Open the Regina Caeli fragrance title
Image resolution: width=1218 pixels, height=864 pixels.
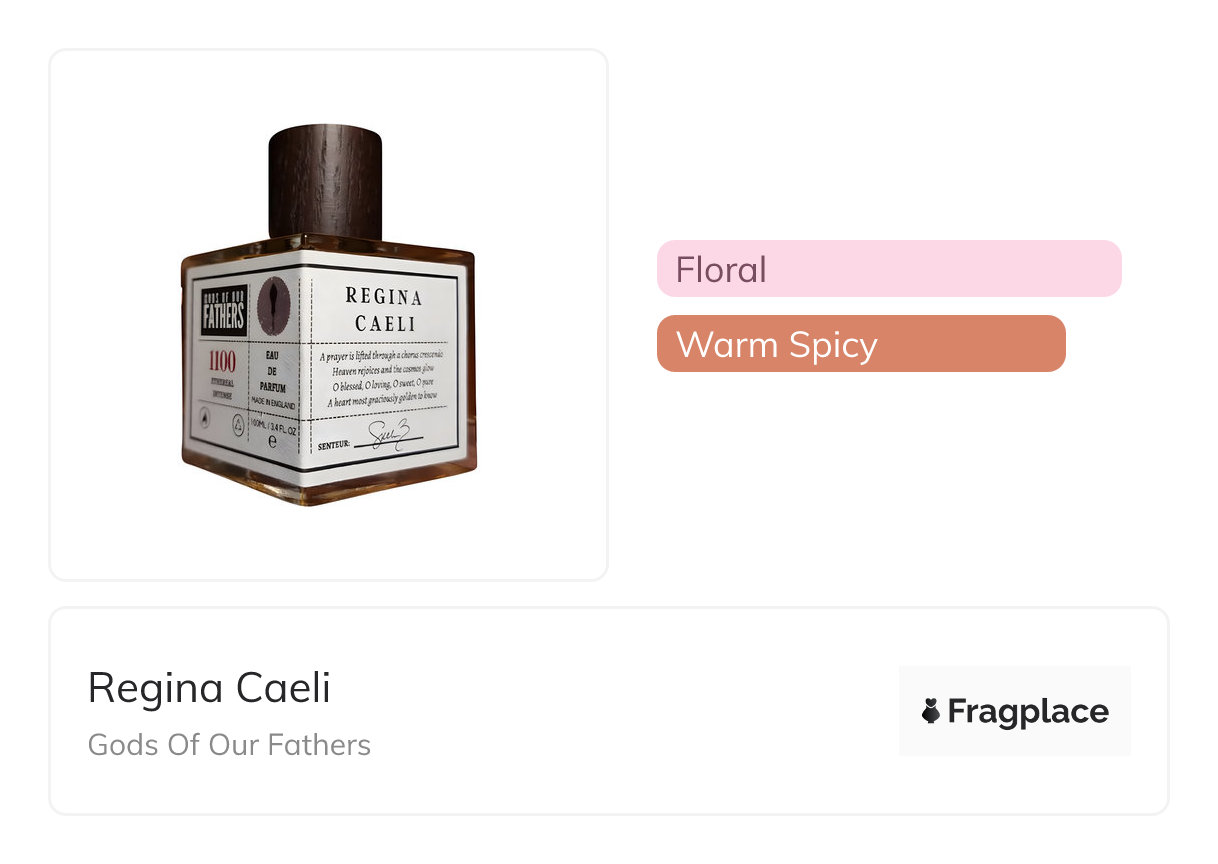pyautogui.click(x=209, y=688)
